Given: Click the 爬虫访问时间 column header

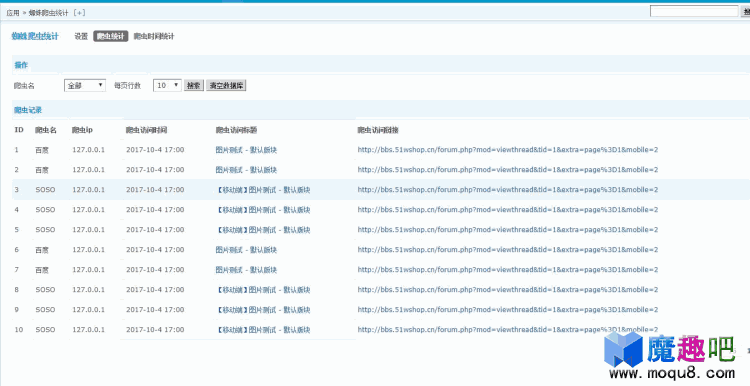Looking at the screenshot, I should click(146, 130).
